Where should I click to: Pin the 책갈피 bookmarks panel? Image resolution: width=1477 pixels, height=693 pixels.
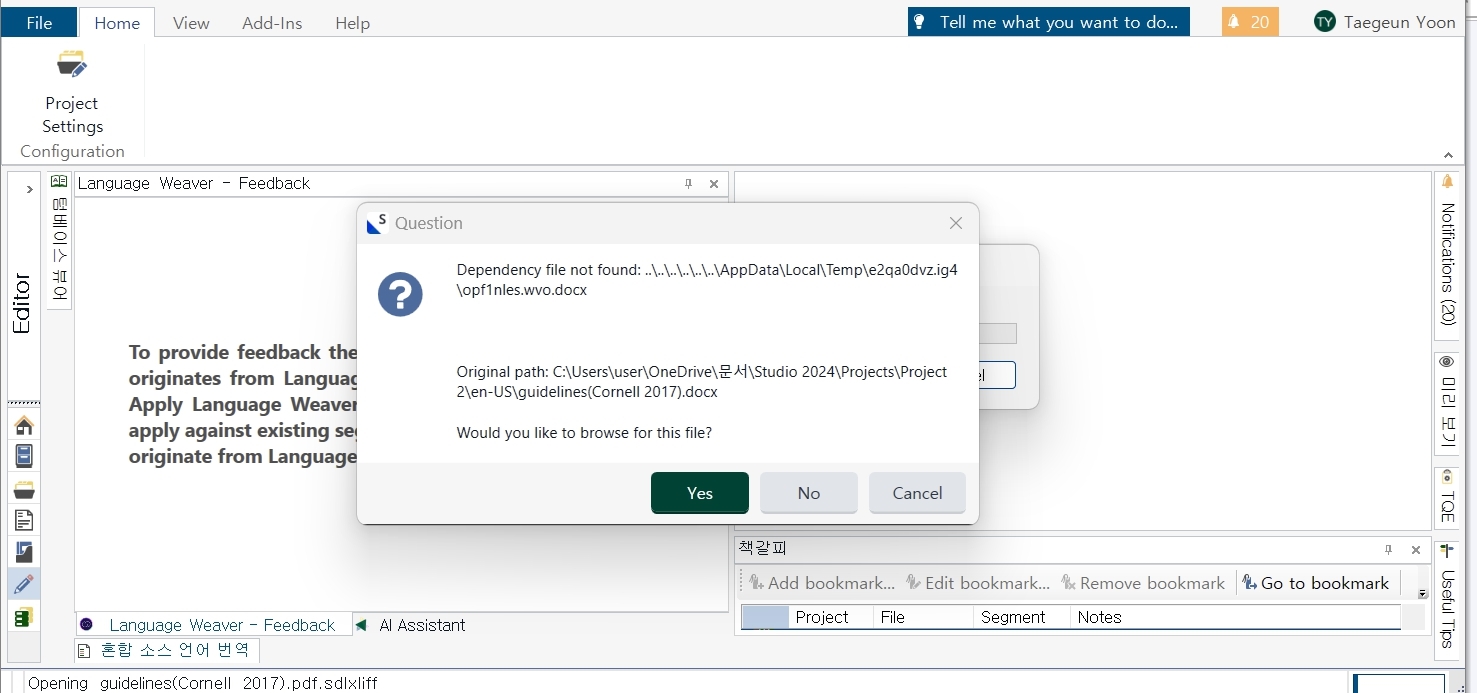(1388, 550)
